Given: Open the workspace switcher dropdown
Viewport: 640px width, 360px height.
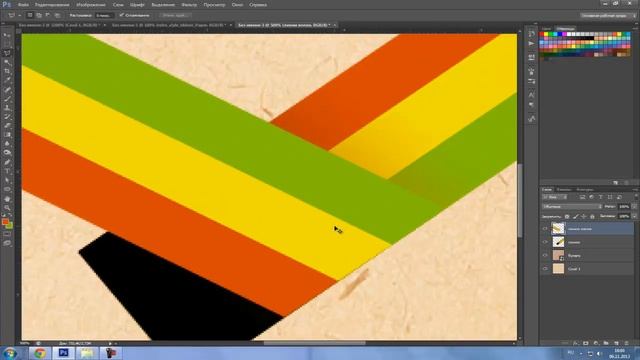Looking at the screenshot, I should (608, 15).
